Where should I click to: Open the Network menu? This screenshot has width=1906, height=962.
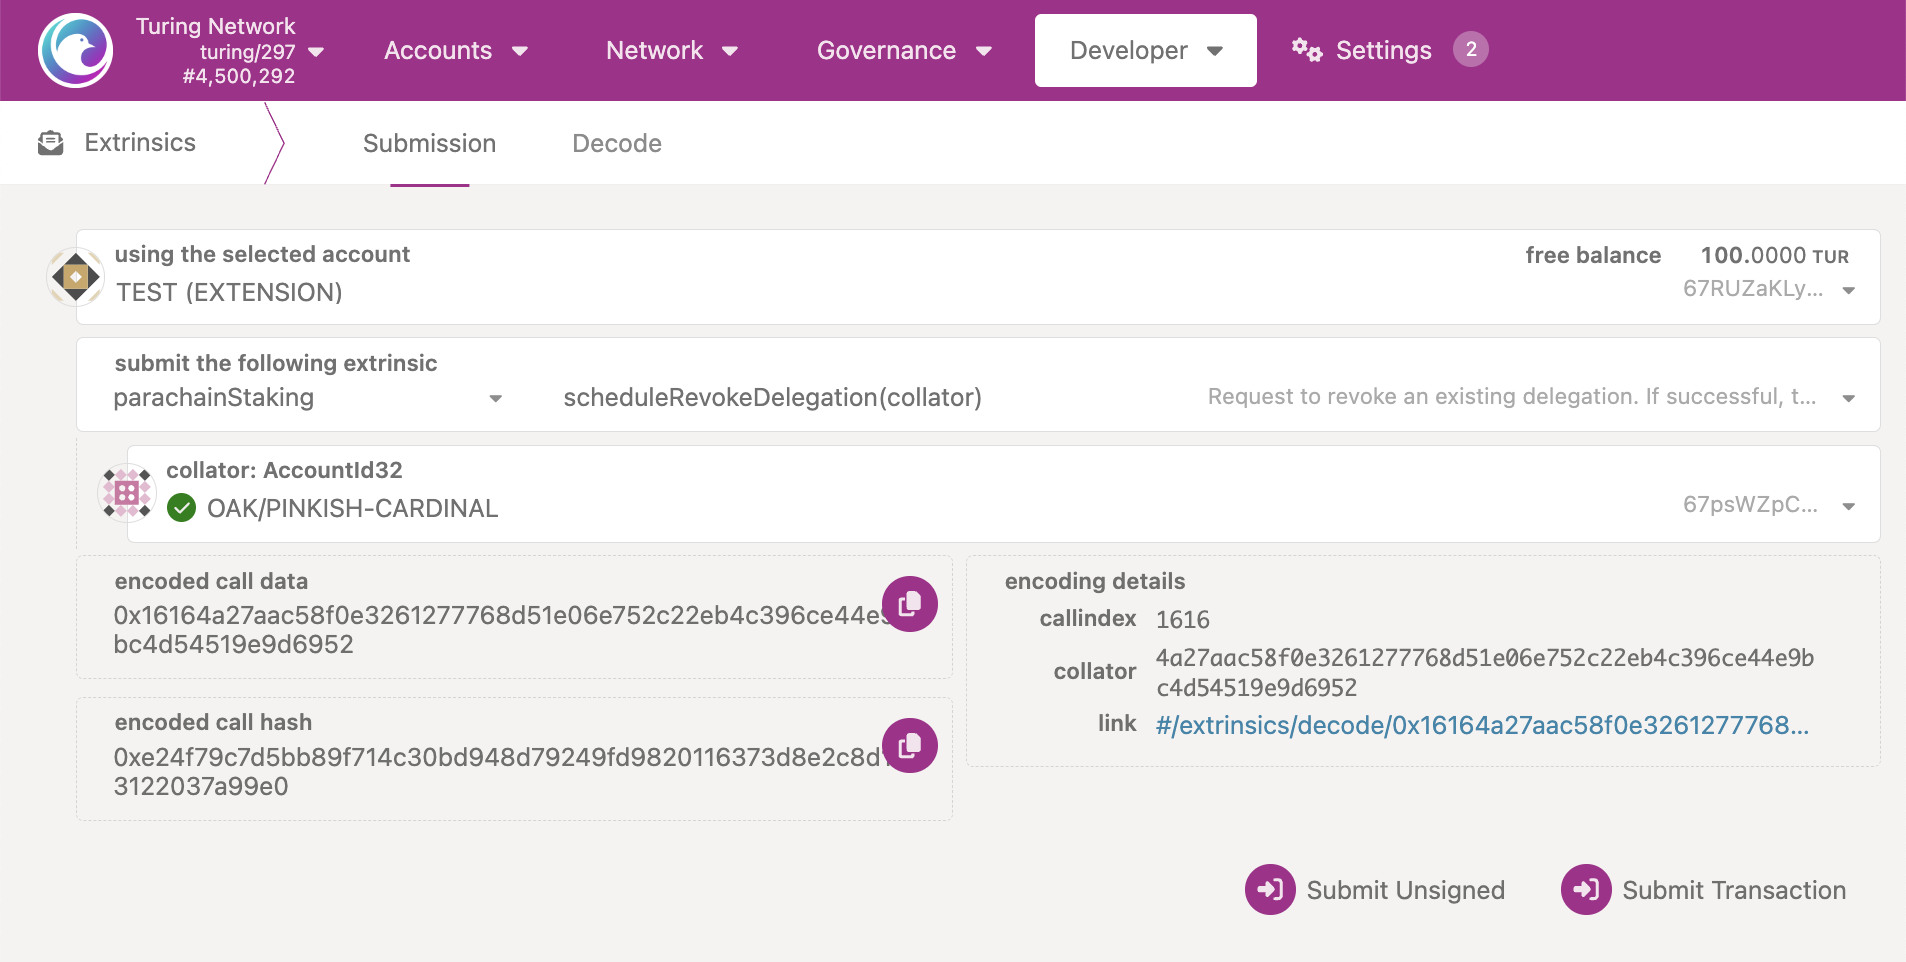[x=672, y=51]
